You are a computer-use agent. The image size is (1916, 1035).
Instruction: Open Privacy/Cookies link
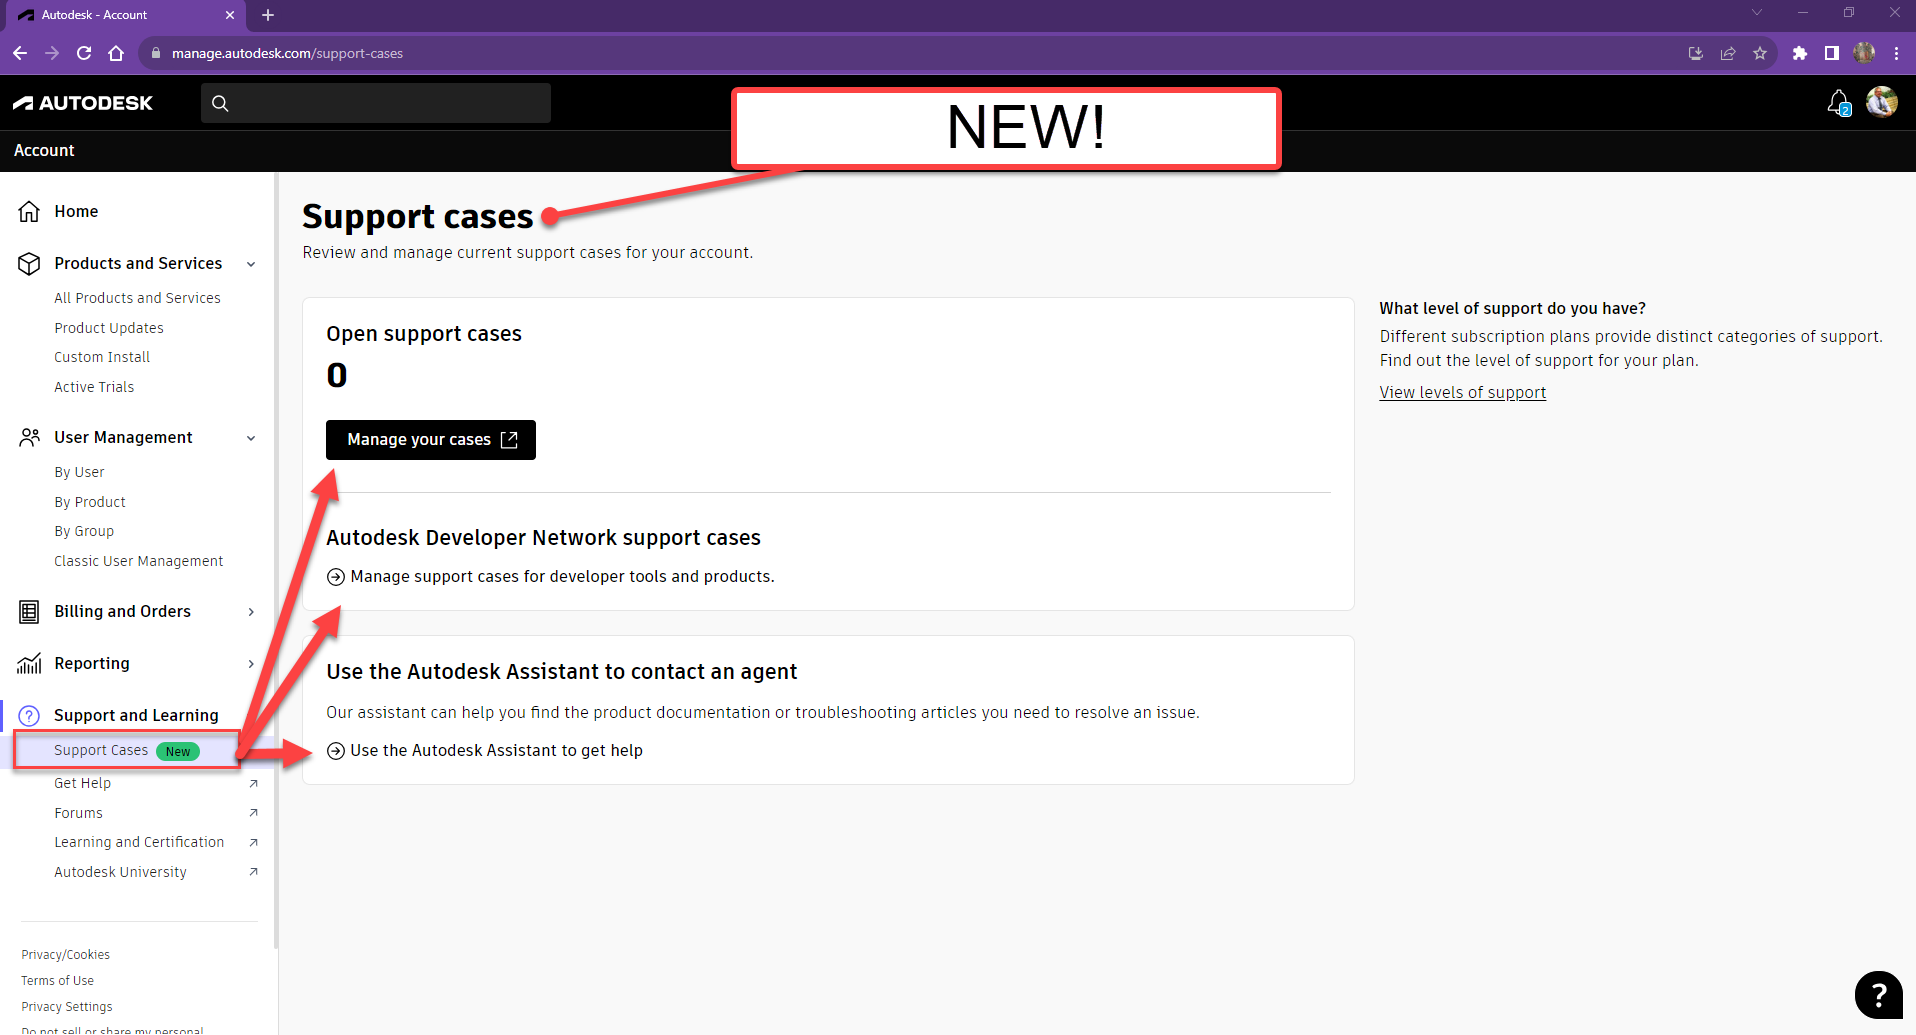point(66,955)
